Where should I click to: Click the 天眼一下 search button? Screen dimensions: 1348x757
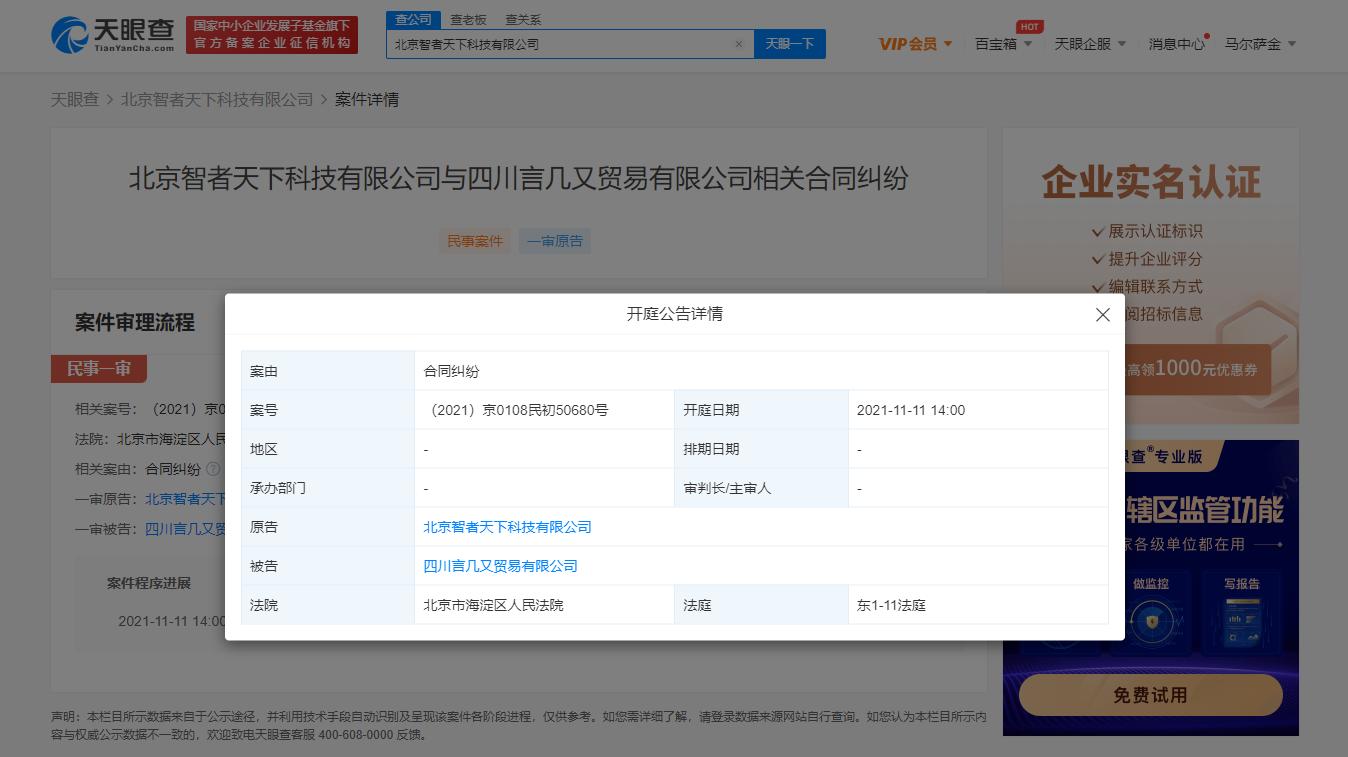click(x=790, y=44)
